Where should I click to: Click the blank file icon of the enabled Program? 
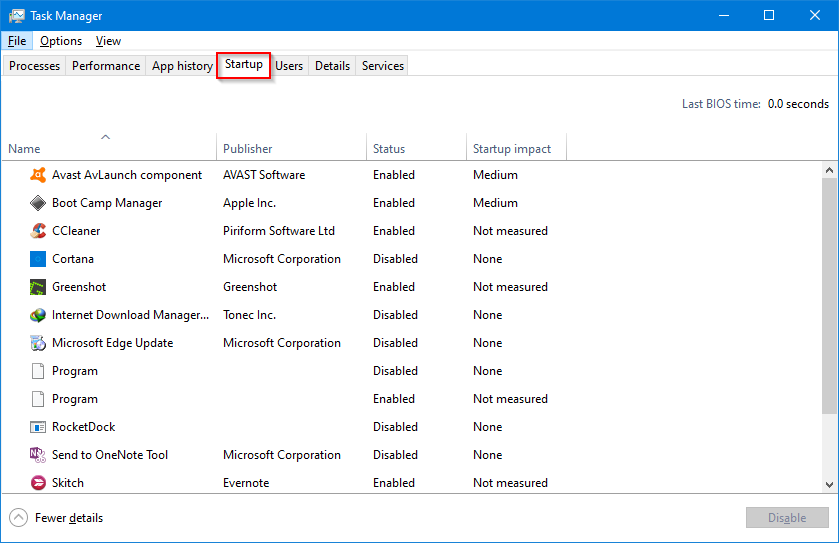[x=38, y=399]
